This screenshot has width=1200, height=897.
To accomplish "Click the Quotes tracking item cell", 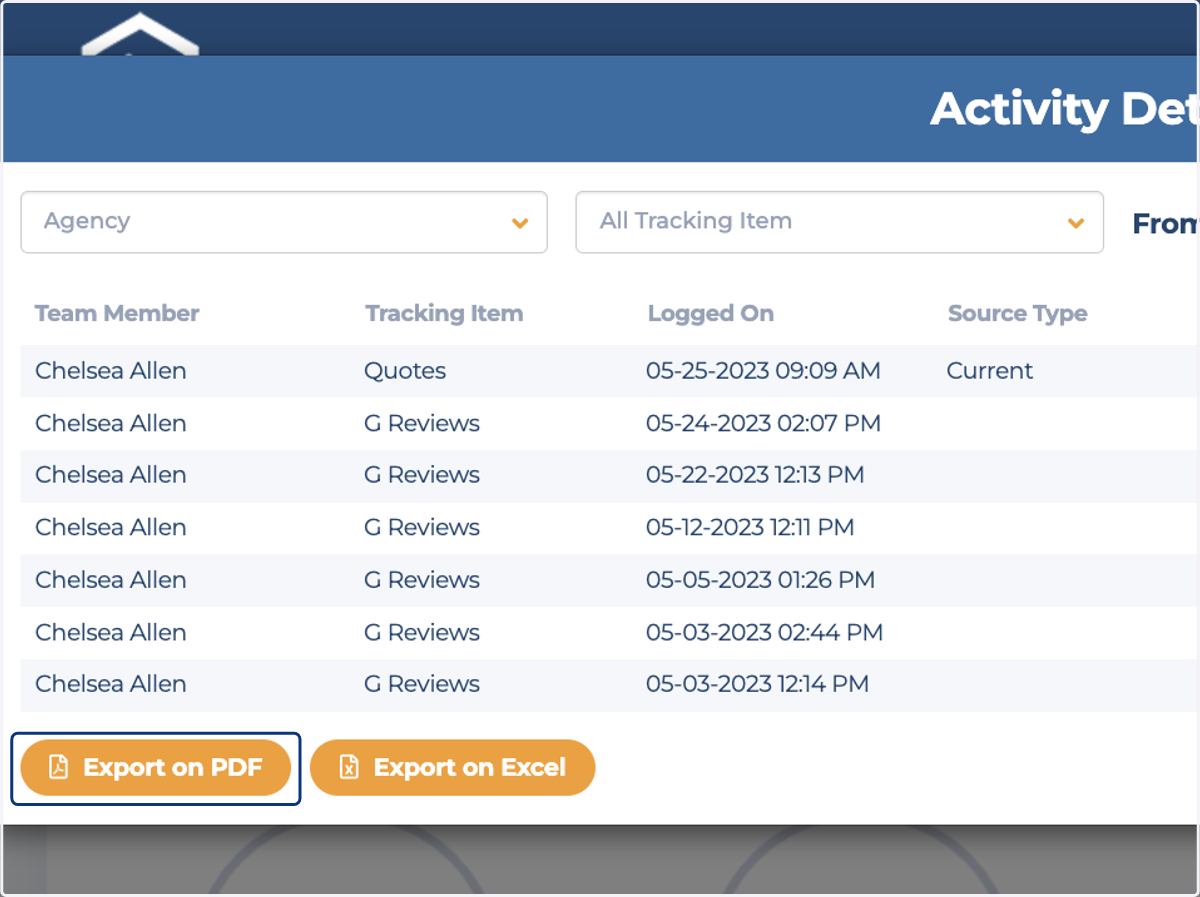I will coord(405,371).
